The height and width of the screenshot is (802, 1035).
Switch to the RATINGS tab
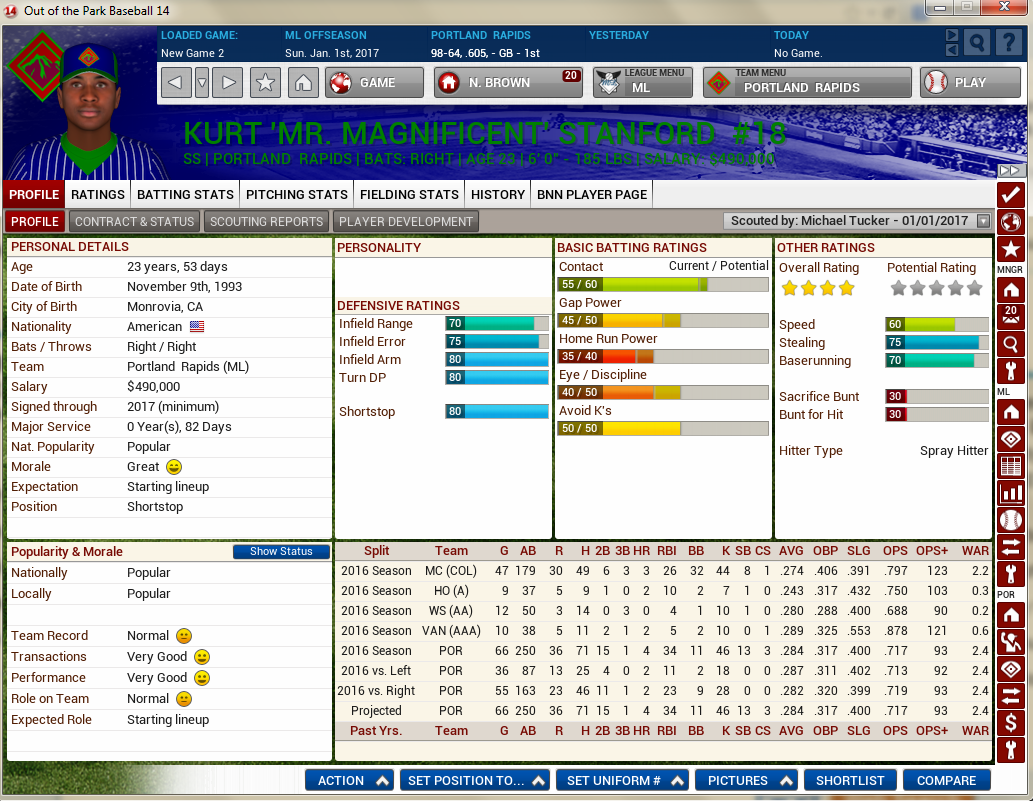coord(98,195)
